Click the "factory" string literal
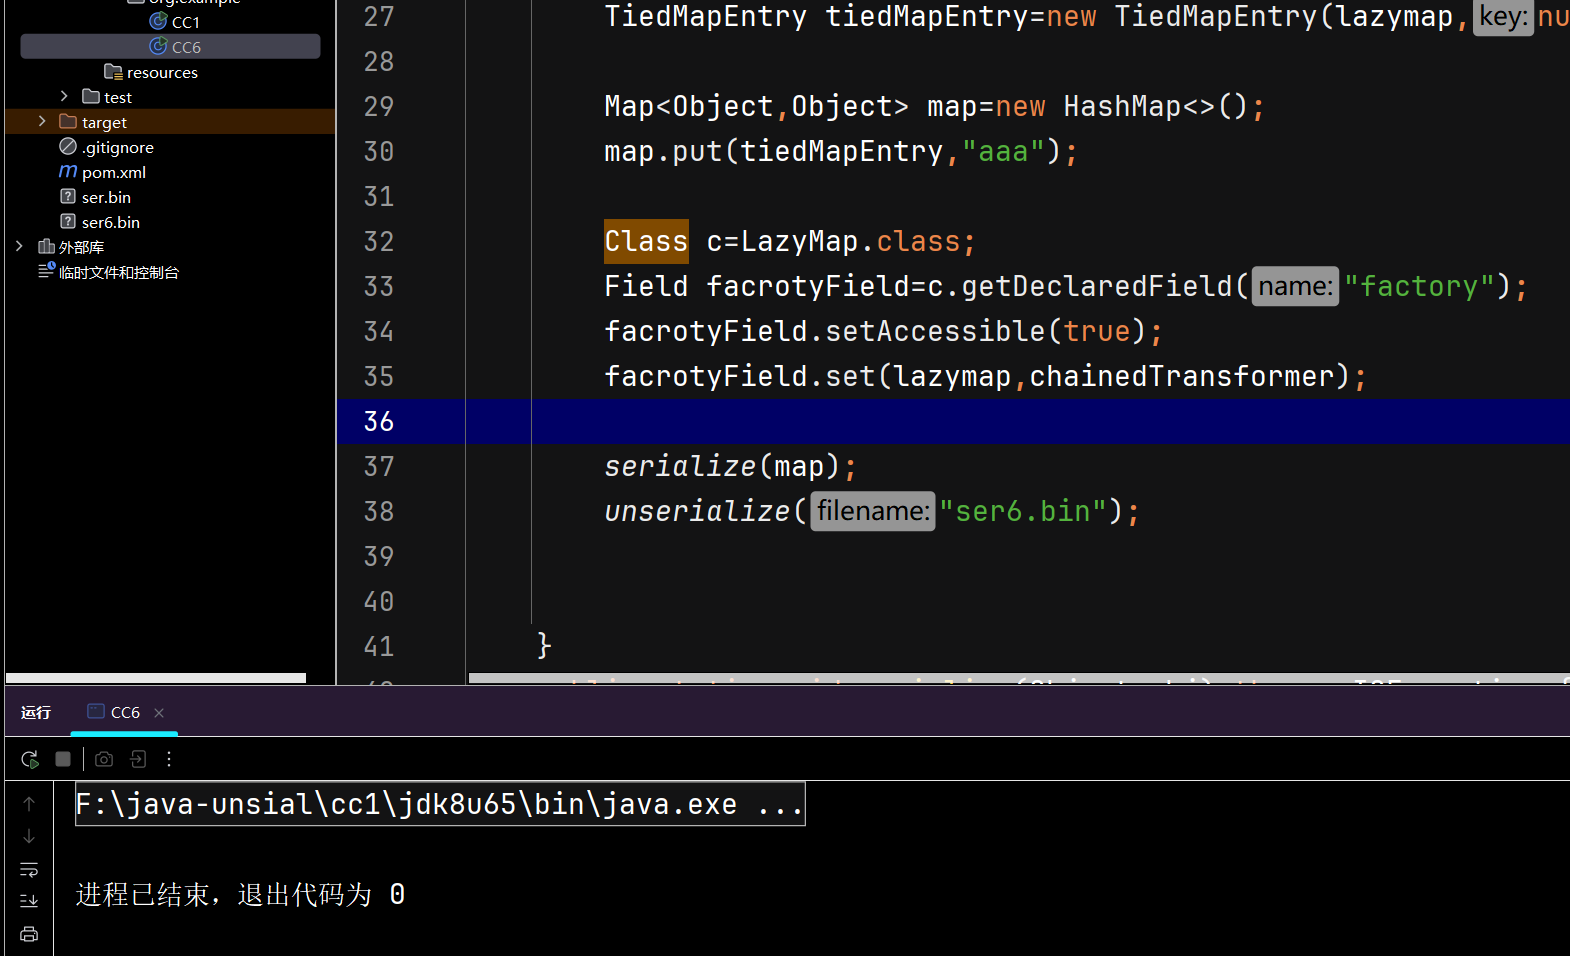 pos(1420,287)
